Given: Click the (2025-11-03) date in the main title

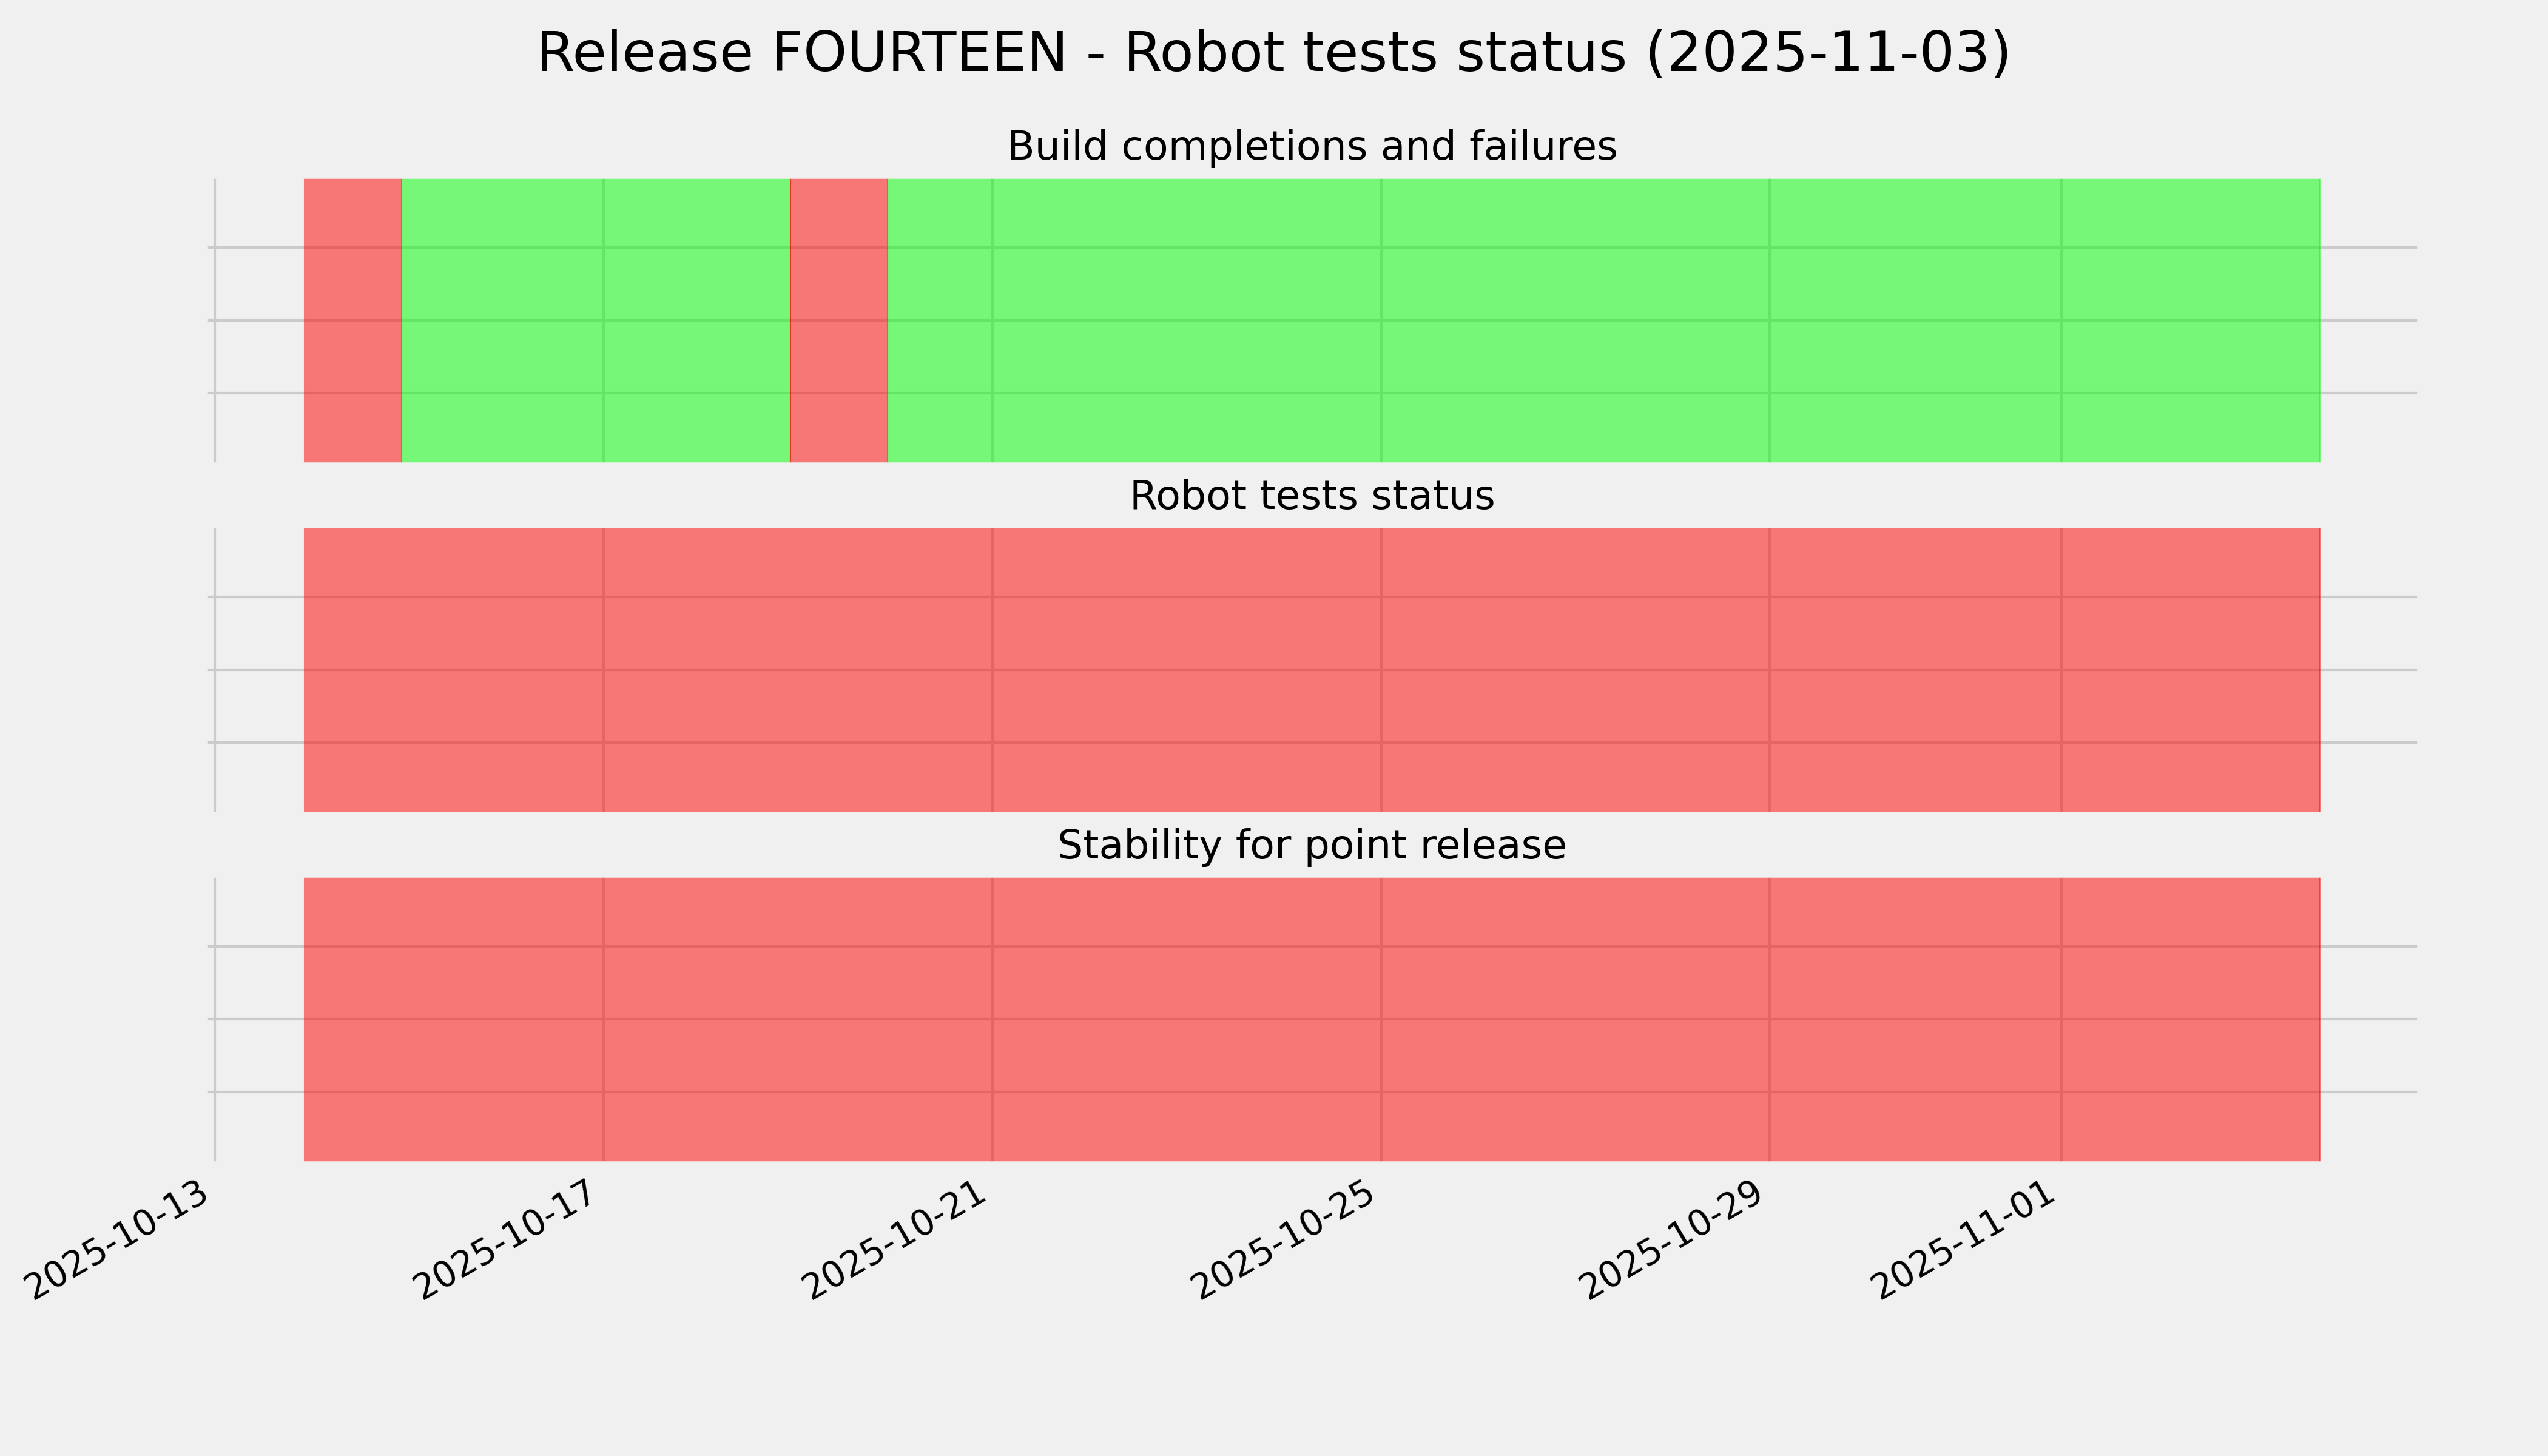Looking at the screenshot, I should pos(1827,53).
